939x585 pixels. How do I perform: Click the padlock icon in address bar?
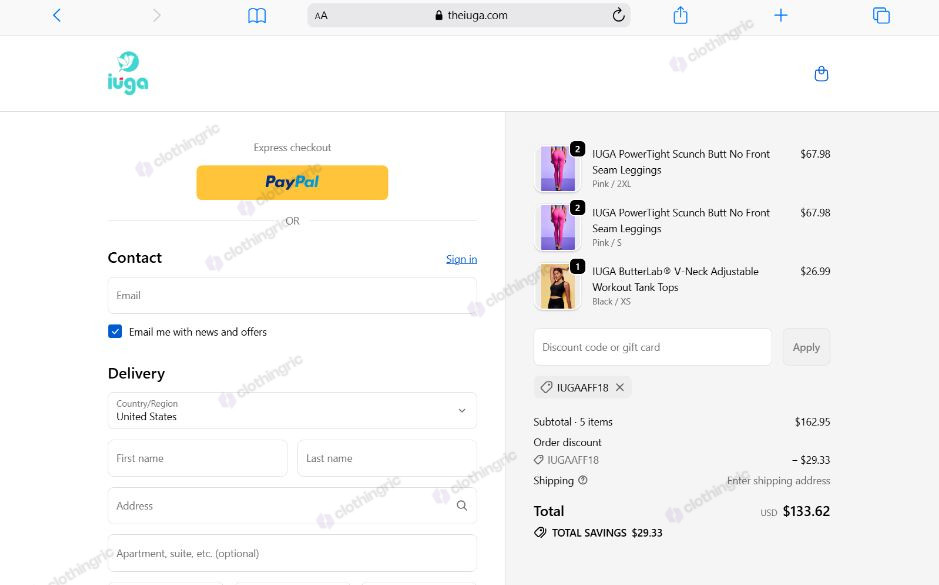pos(439,16)
